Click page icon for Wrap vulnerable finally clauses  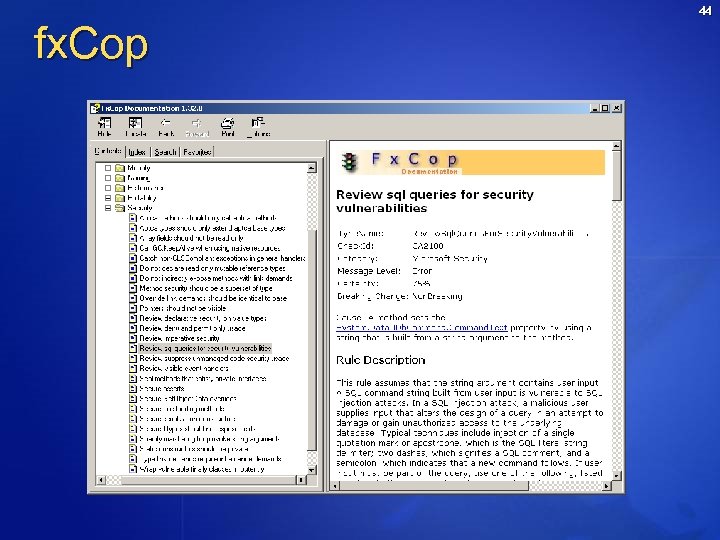[133, 469]
